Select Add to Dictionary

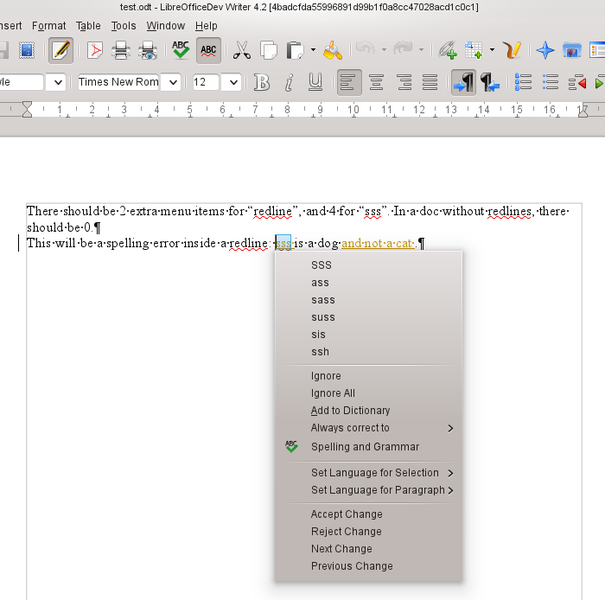[368, 411]
